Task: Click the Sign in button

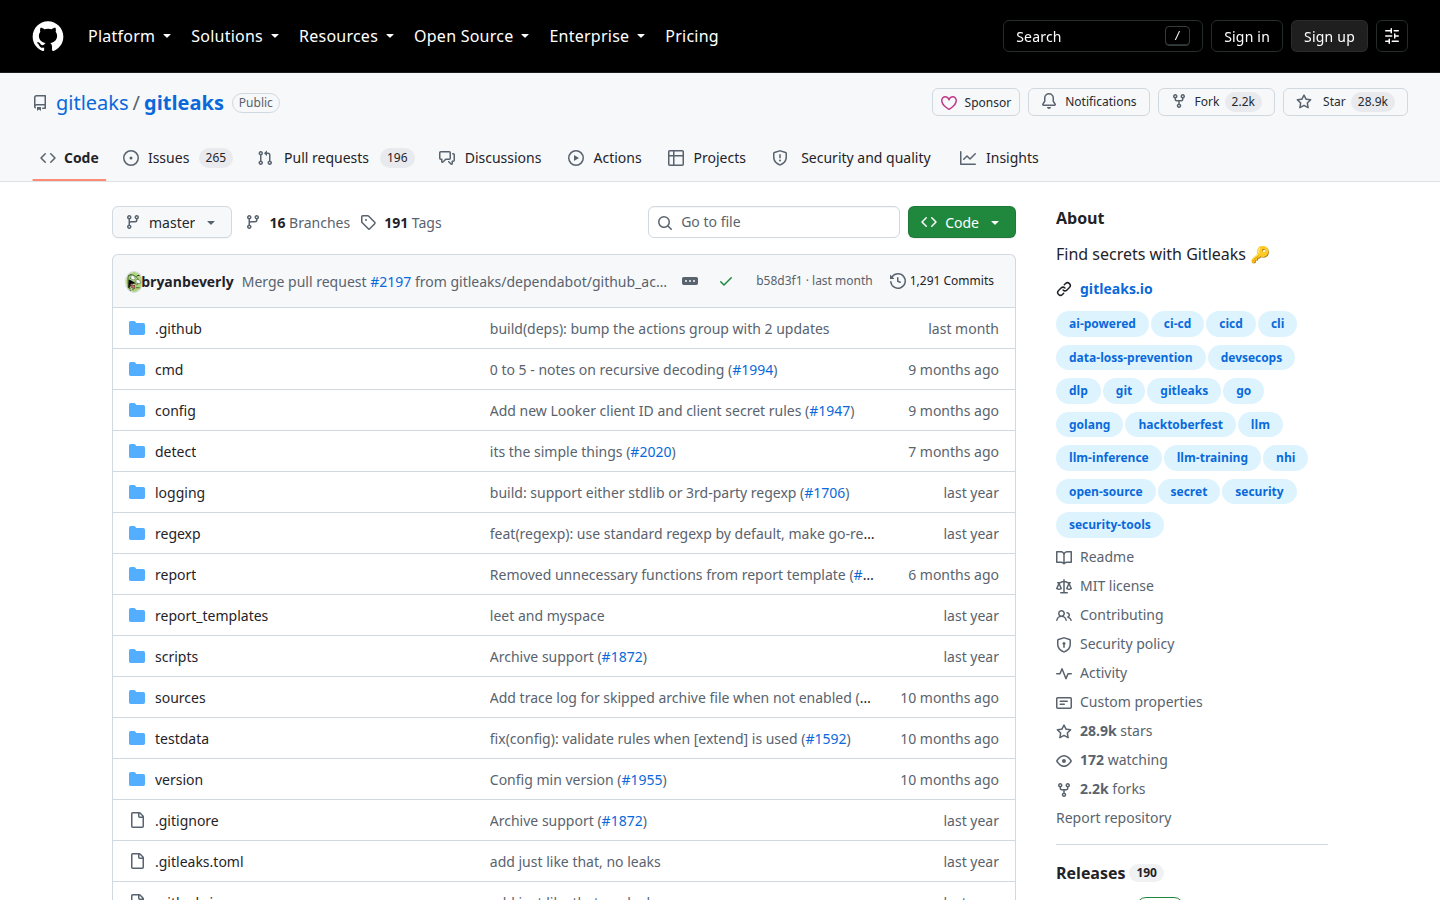Action: [x=1246, y=36]
